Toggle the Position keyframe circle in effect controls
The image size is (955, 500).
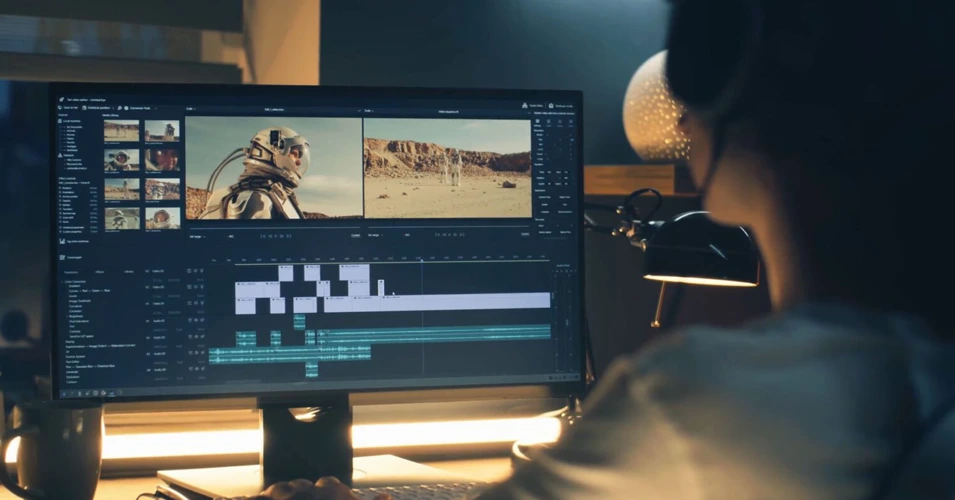click(x=60, y=188)
